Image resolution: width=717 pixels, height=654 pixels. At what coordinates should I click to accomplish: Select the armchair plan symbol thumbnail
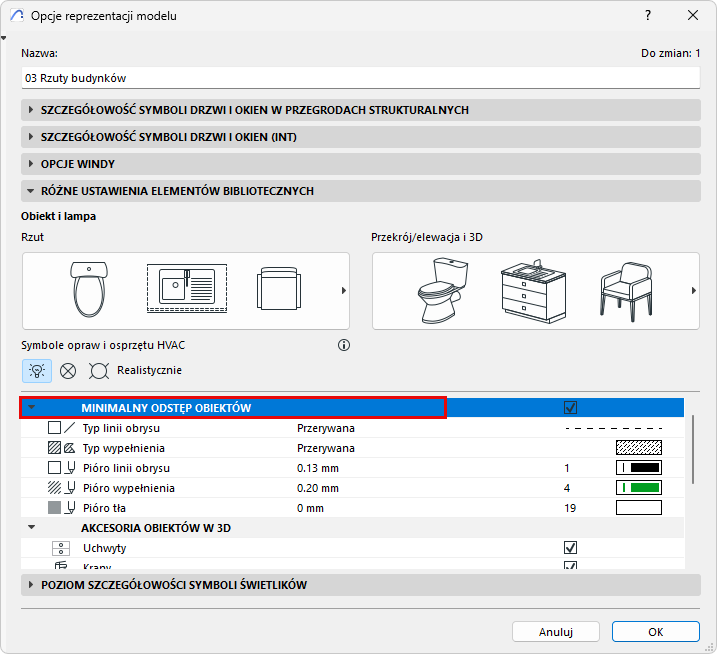click(279, 289)
